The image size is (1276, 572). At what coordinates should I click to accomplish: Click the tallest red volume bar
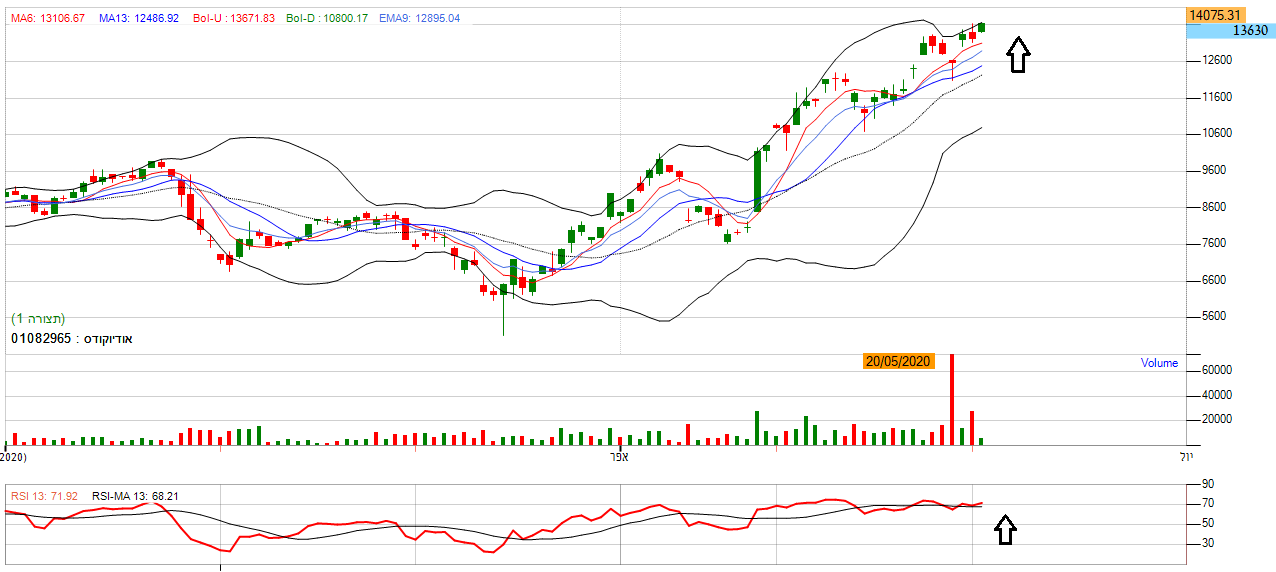[952, 400]
